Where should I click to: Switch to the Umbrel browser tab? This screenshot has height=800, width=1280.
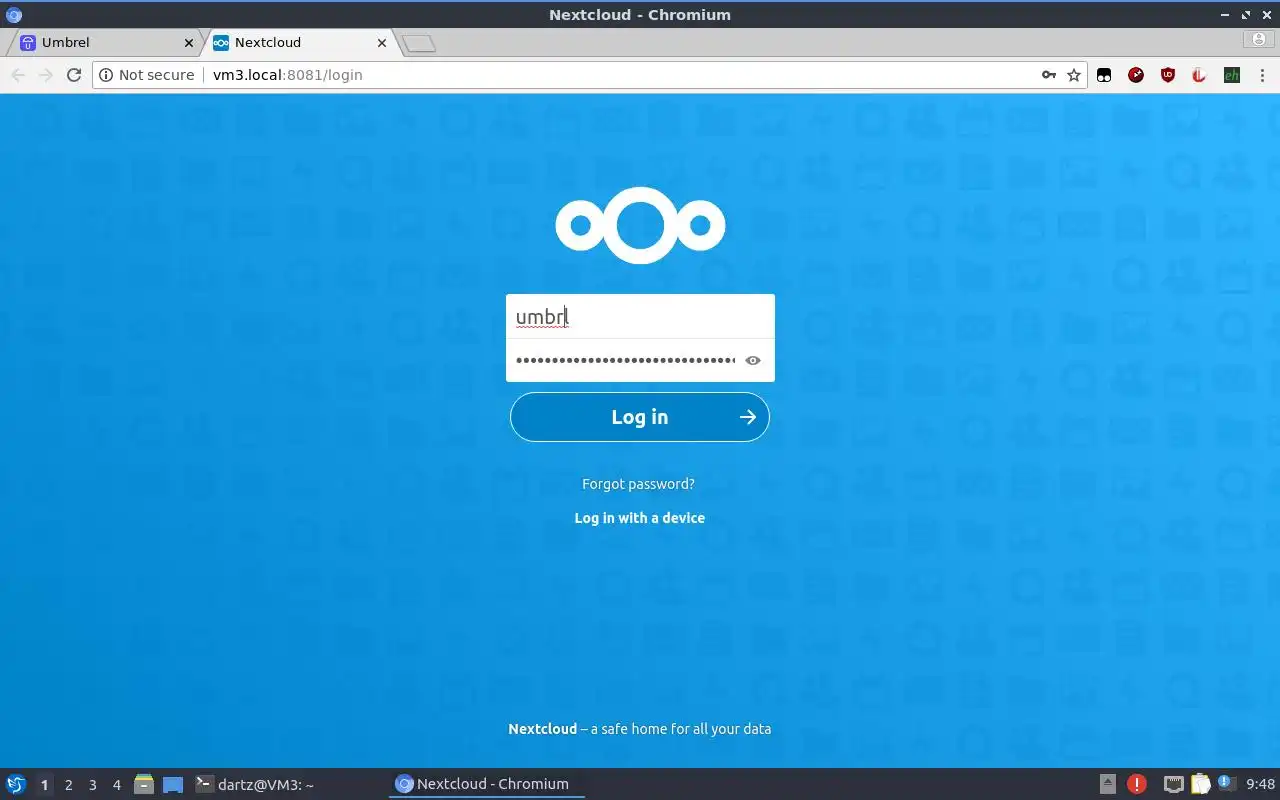105,43
